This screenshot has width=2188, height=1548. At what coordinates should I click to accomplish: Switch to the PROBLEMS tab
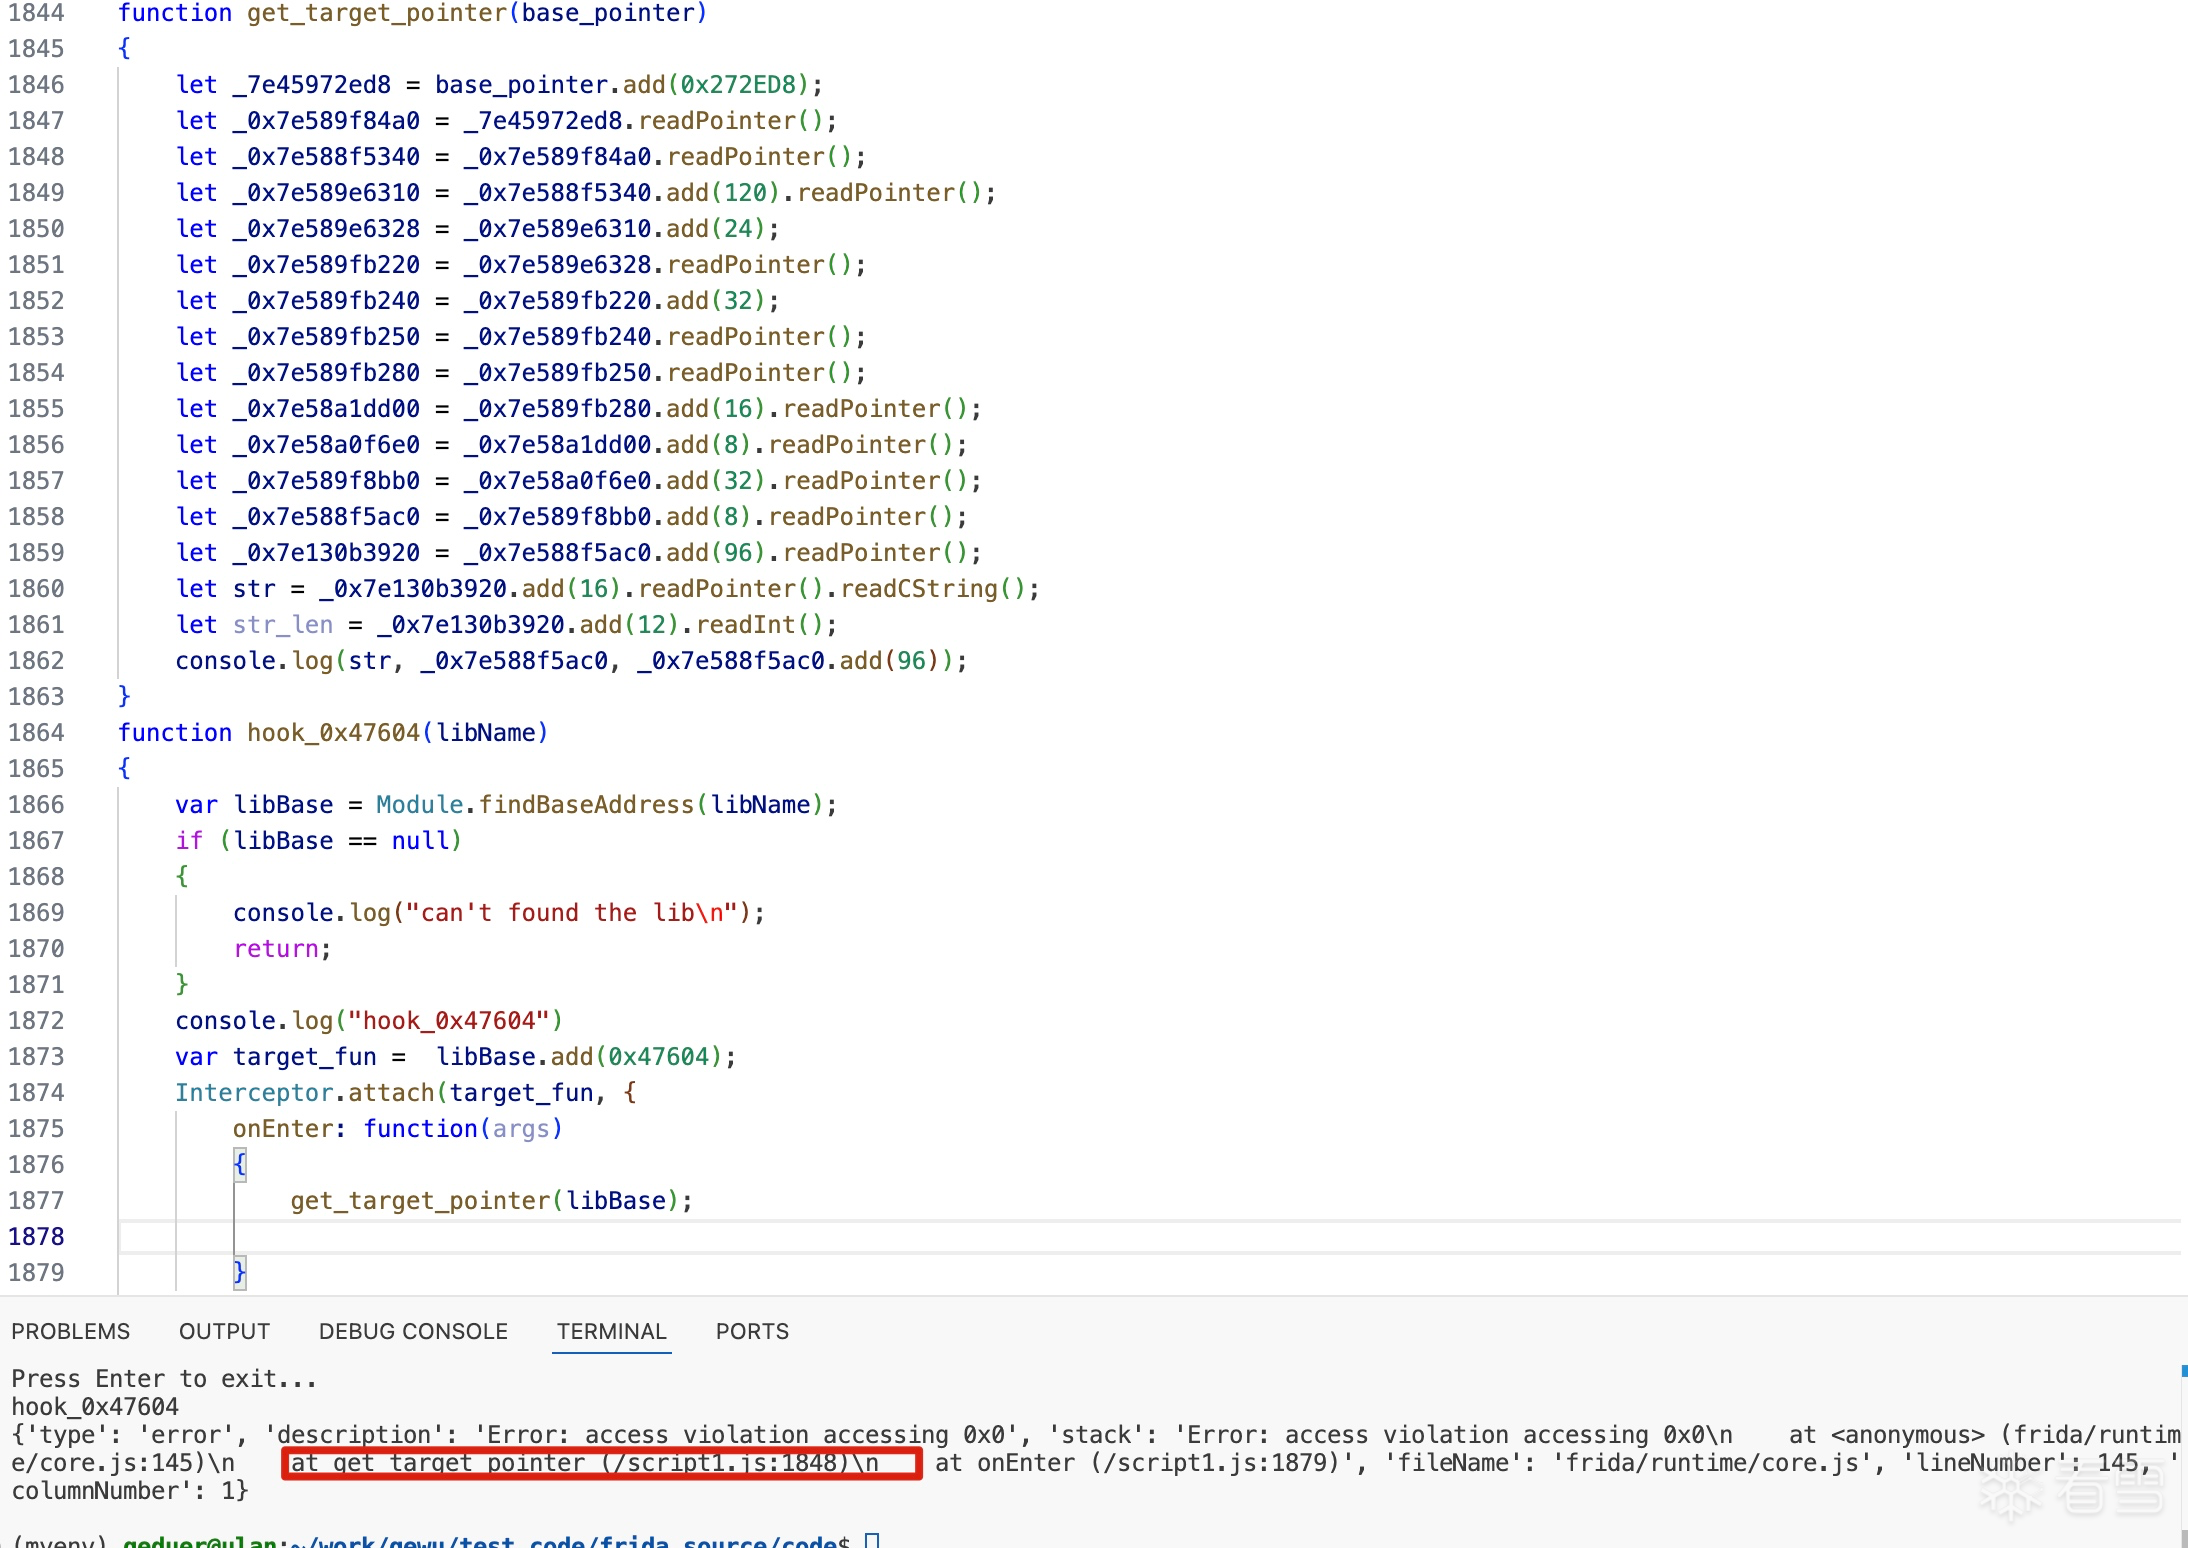70,1331
